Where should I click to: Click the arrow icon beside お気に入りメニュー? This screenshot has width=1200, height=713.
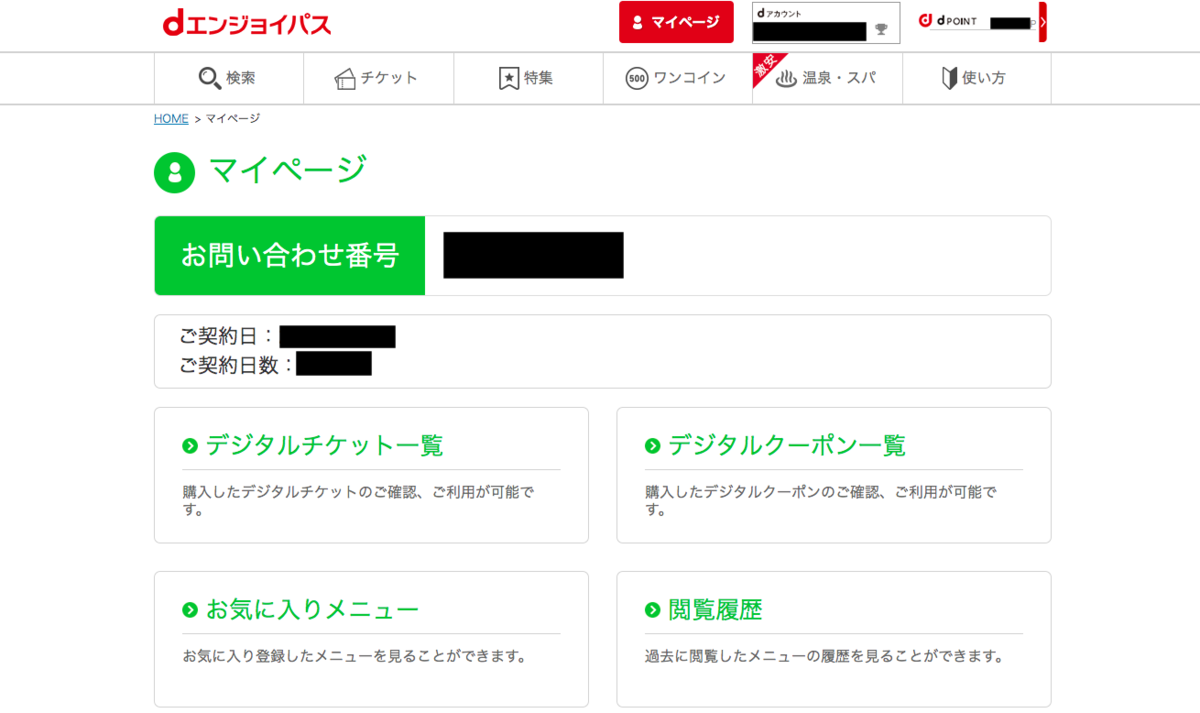click(x=190, y=610)
